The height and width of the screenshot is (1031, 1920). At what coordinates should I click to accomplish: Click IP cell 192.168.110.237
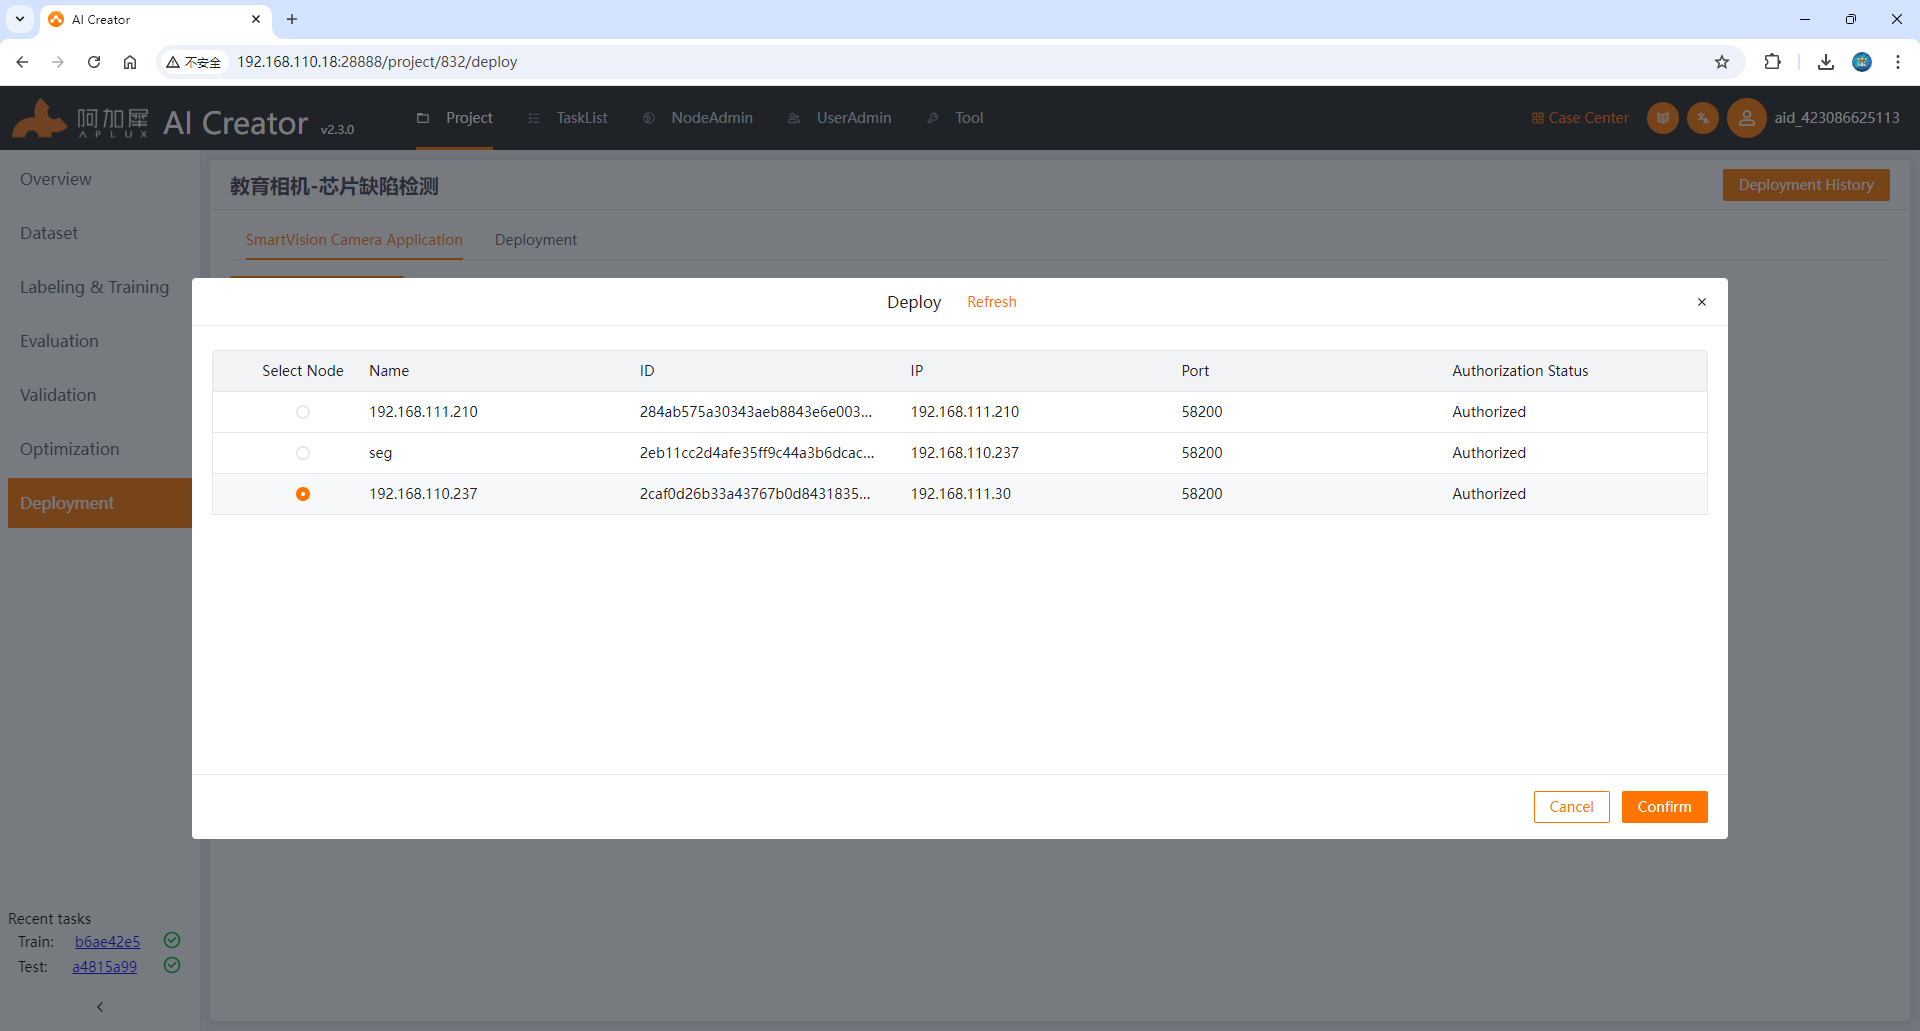[965, 453]
